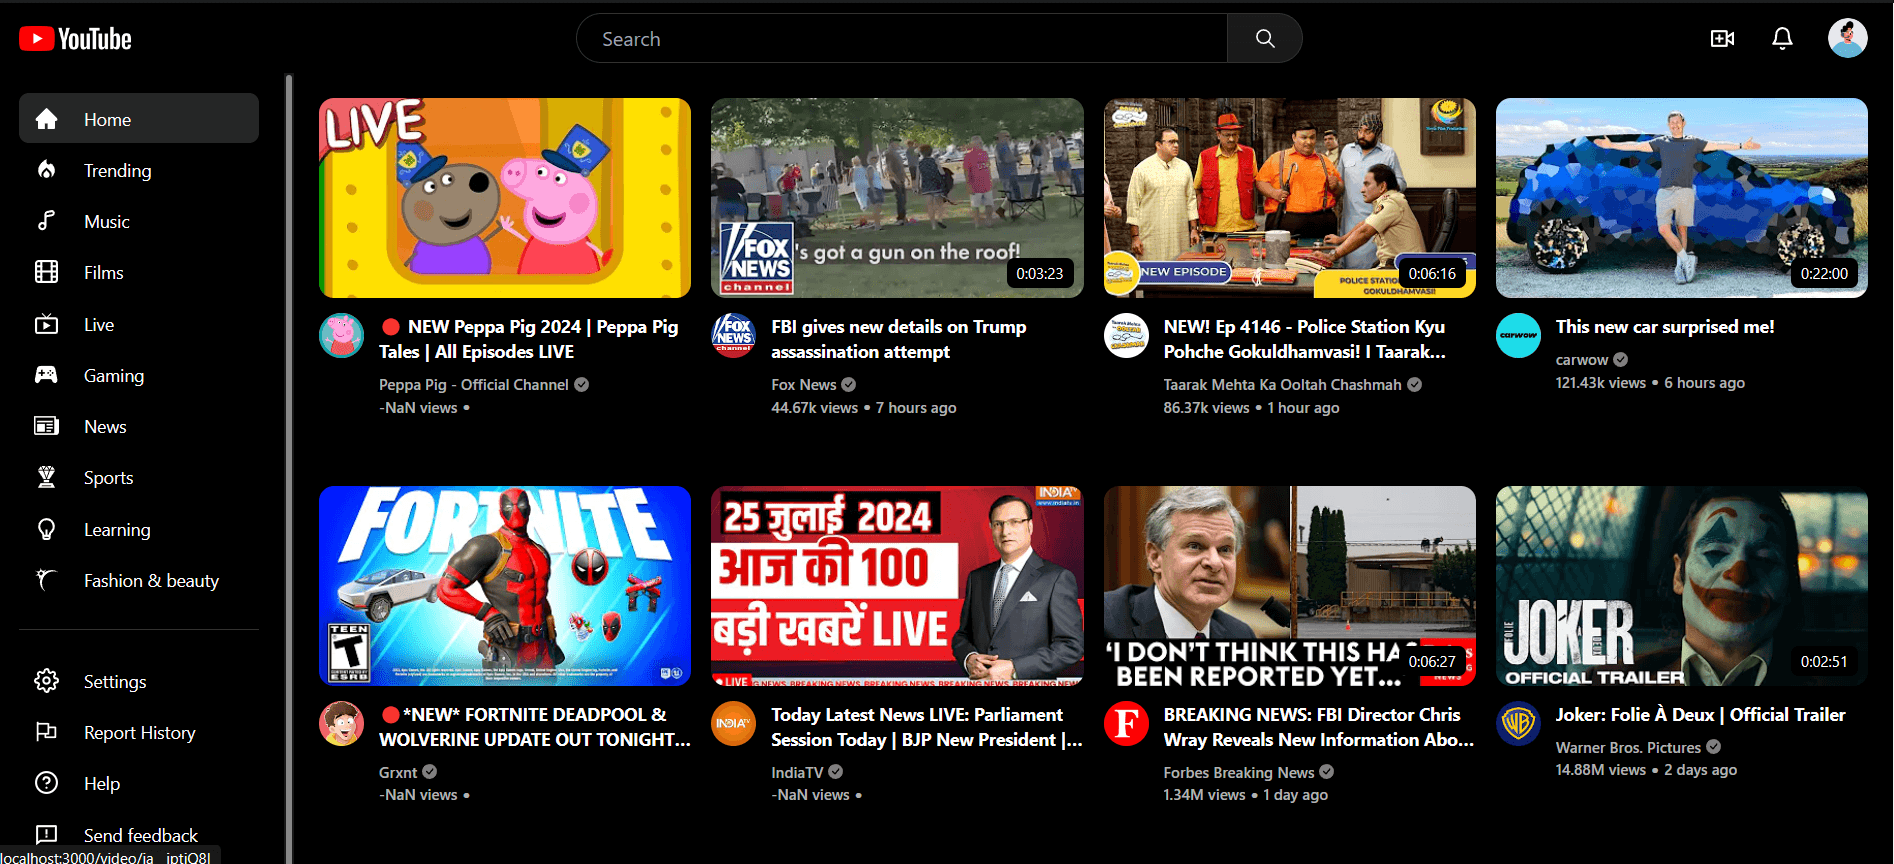Click the sidebar vertical scrollbar
Screen dimensions: 1894x864
[288, 468]
